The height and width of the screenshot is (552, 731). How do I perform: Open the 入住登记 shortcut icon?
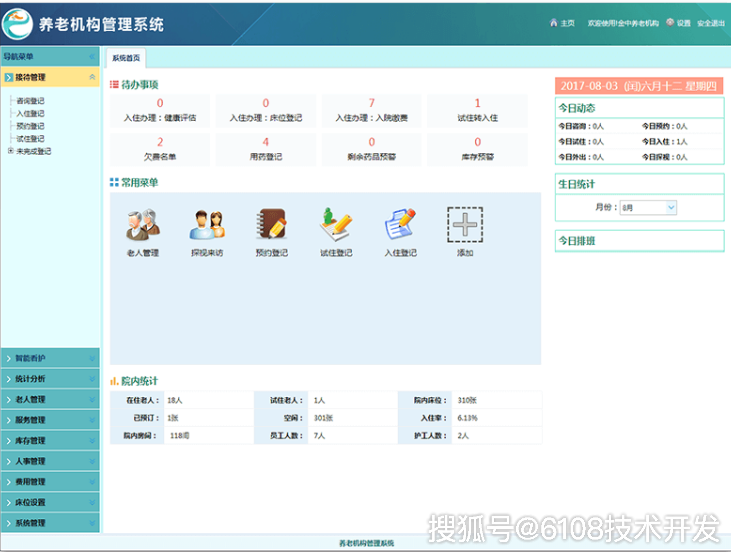click(400, 224)
